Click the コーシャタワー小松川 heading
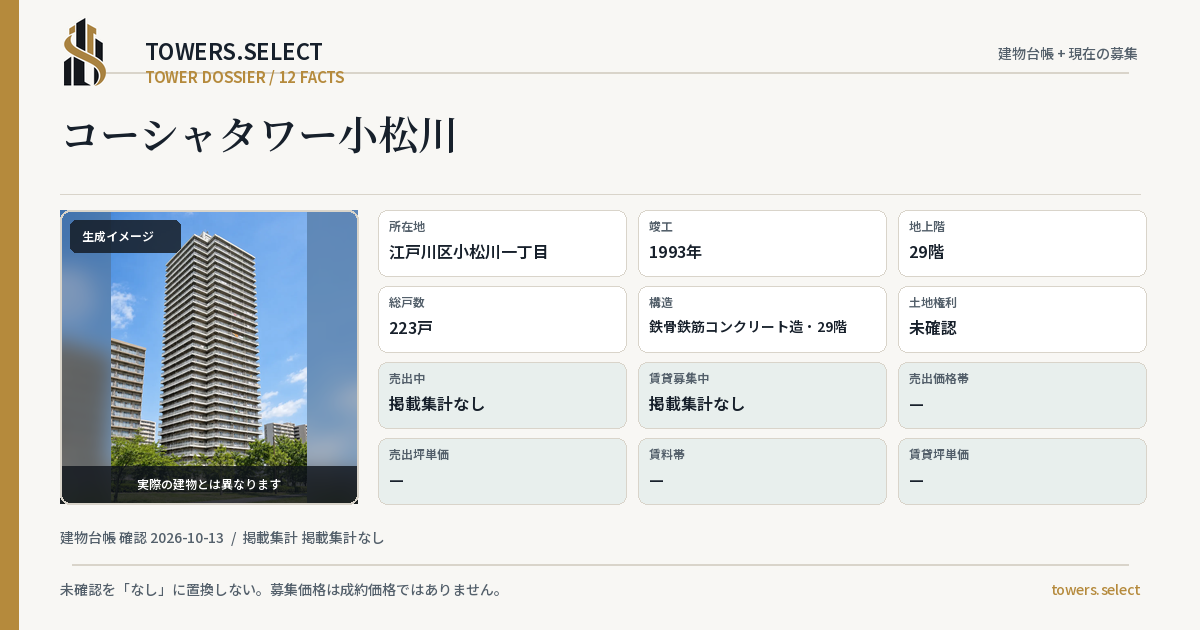 (260, 136)
